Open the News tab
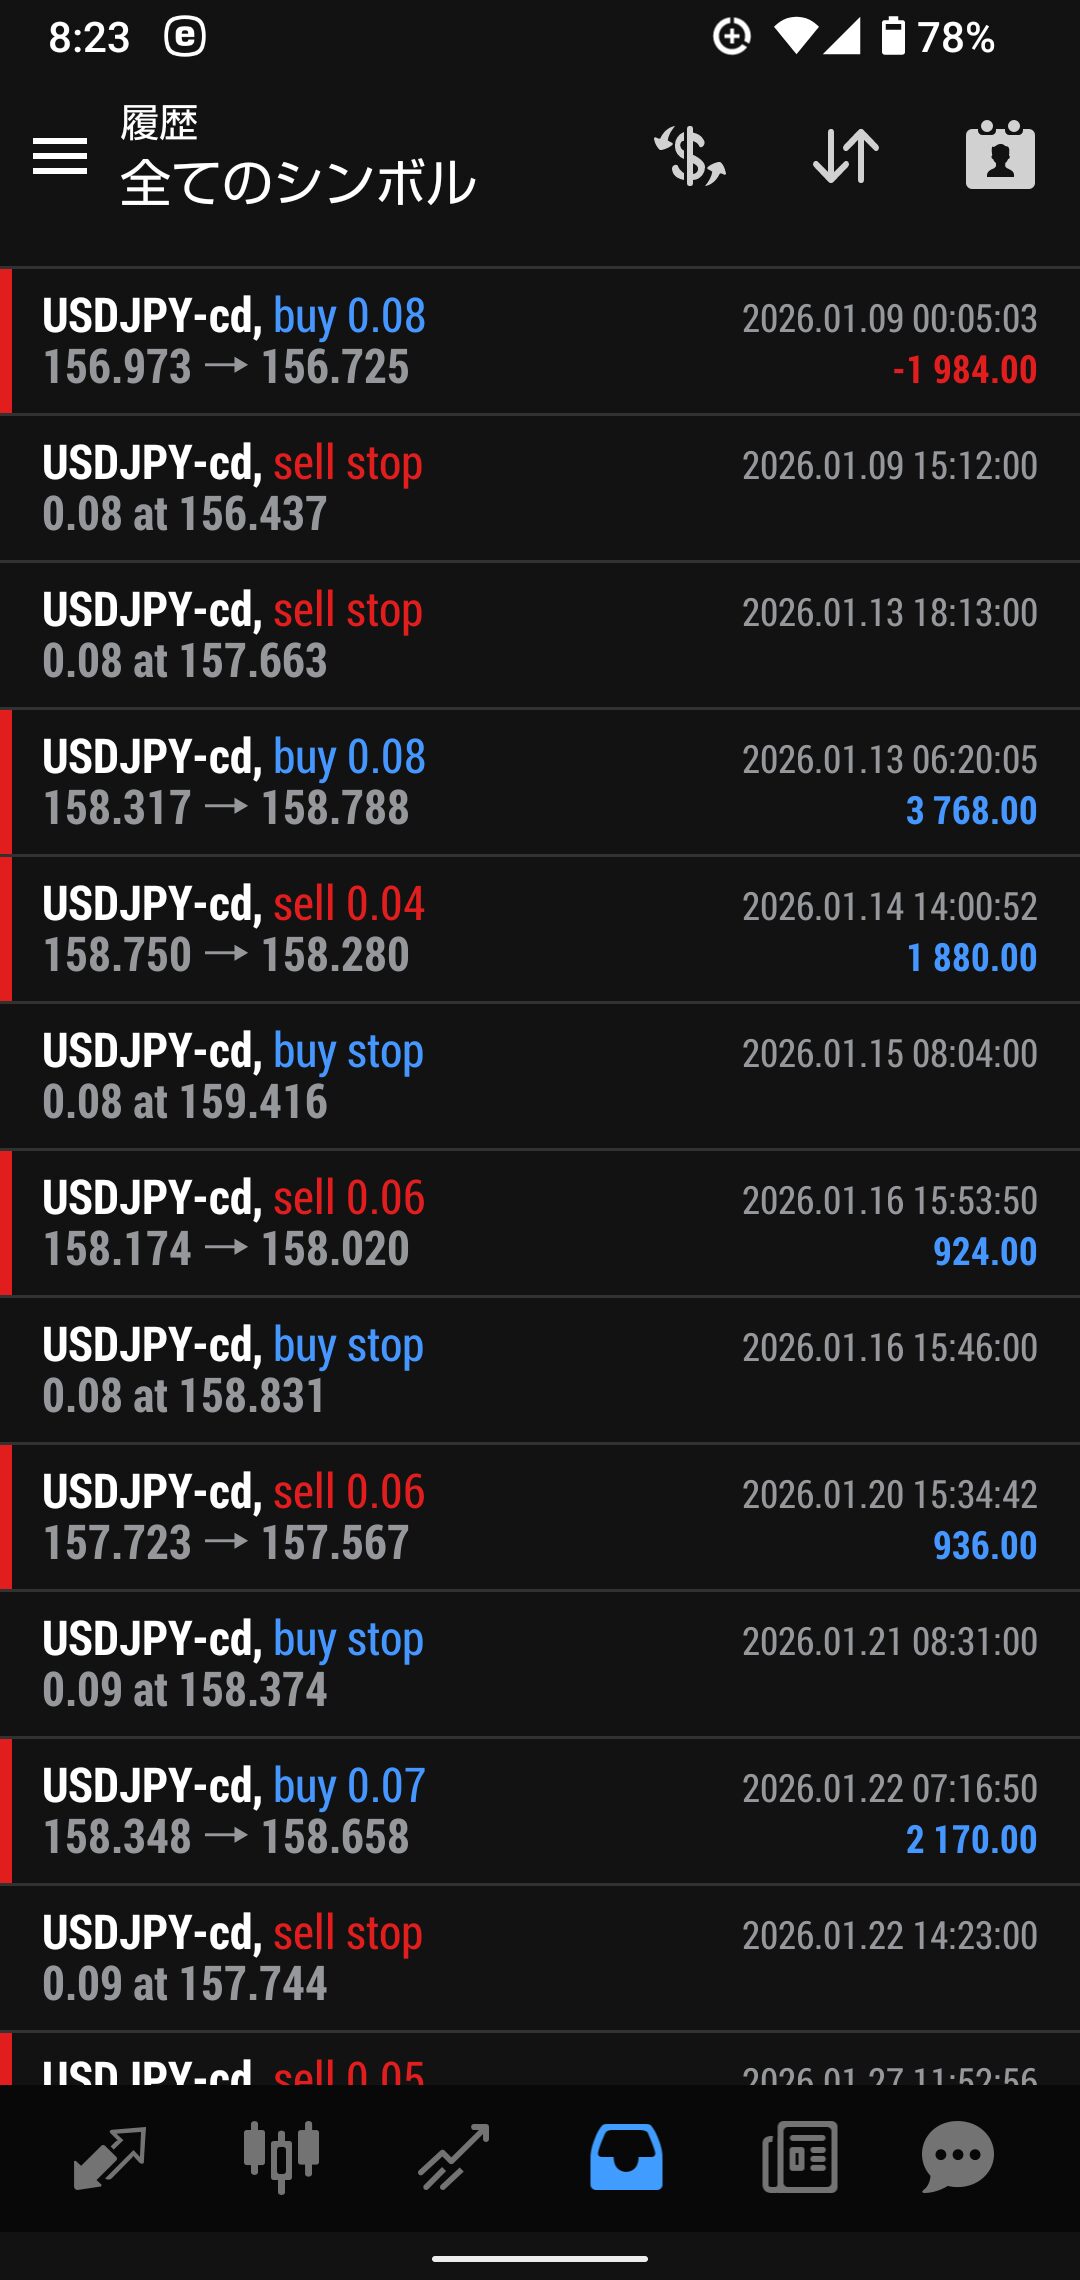The height and width of the screenshot is (2280, 1080). pyautogui.click(x=799, y=2158)
